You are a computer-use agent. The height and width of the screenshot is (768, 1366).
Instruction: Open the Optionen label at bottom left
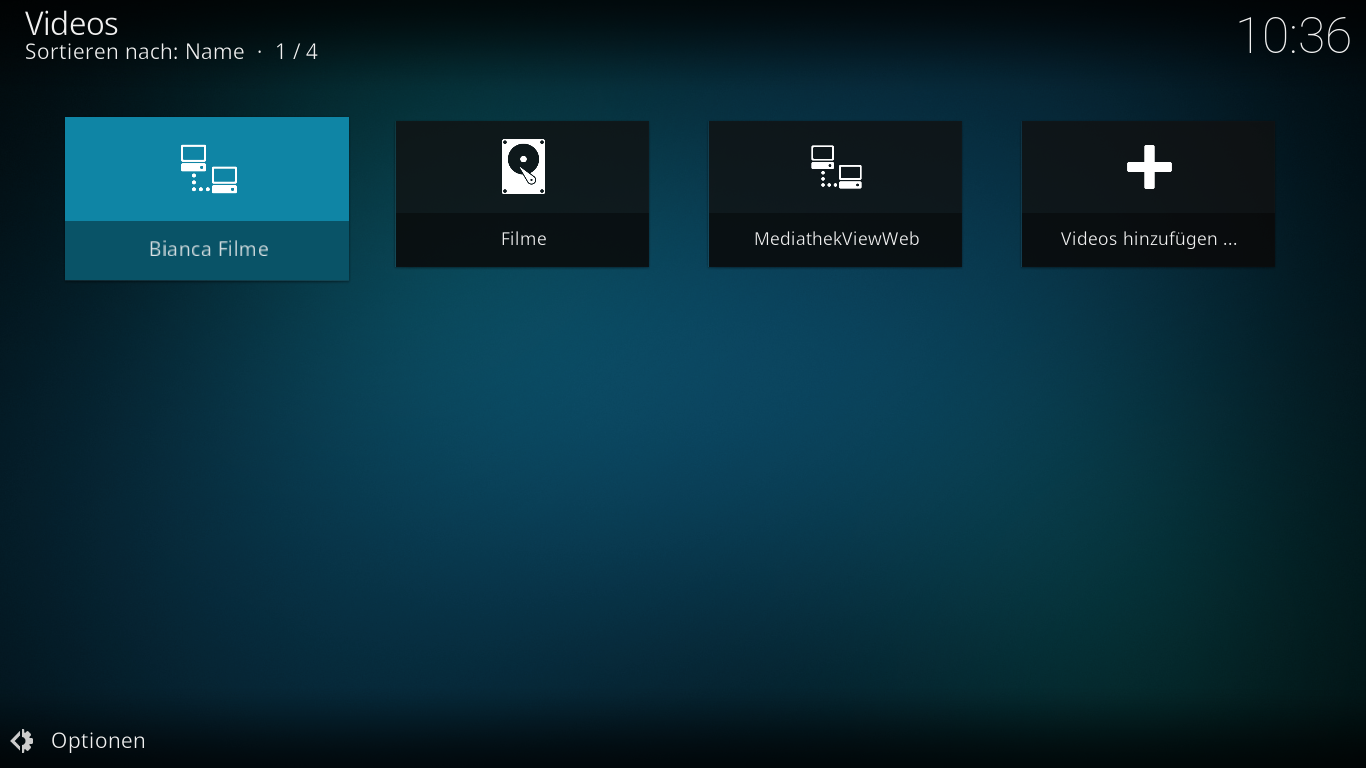coord(98,741)
